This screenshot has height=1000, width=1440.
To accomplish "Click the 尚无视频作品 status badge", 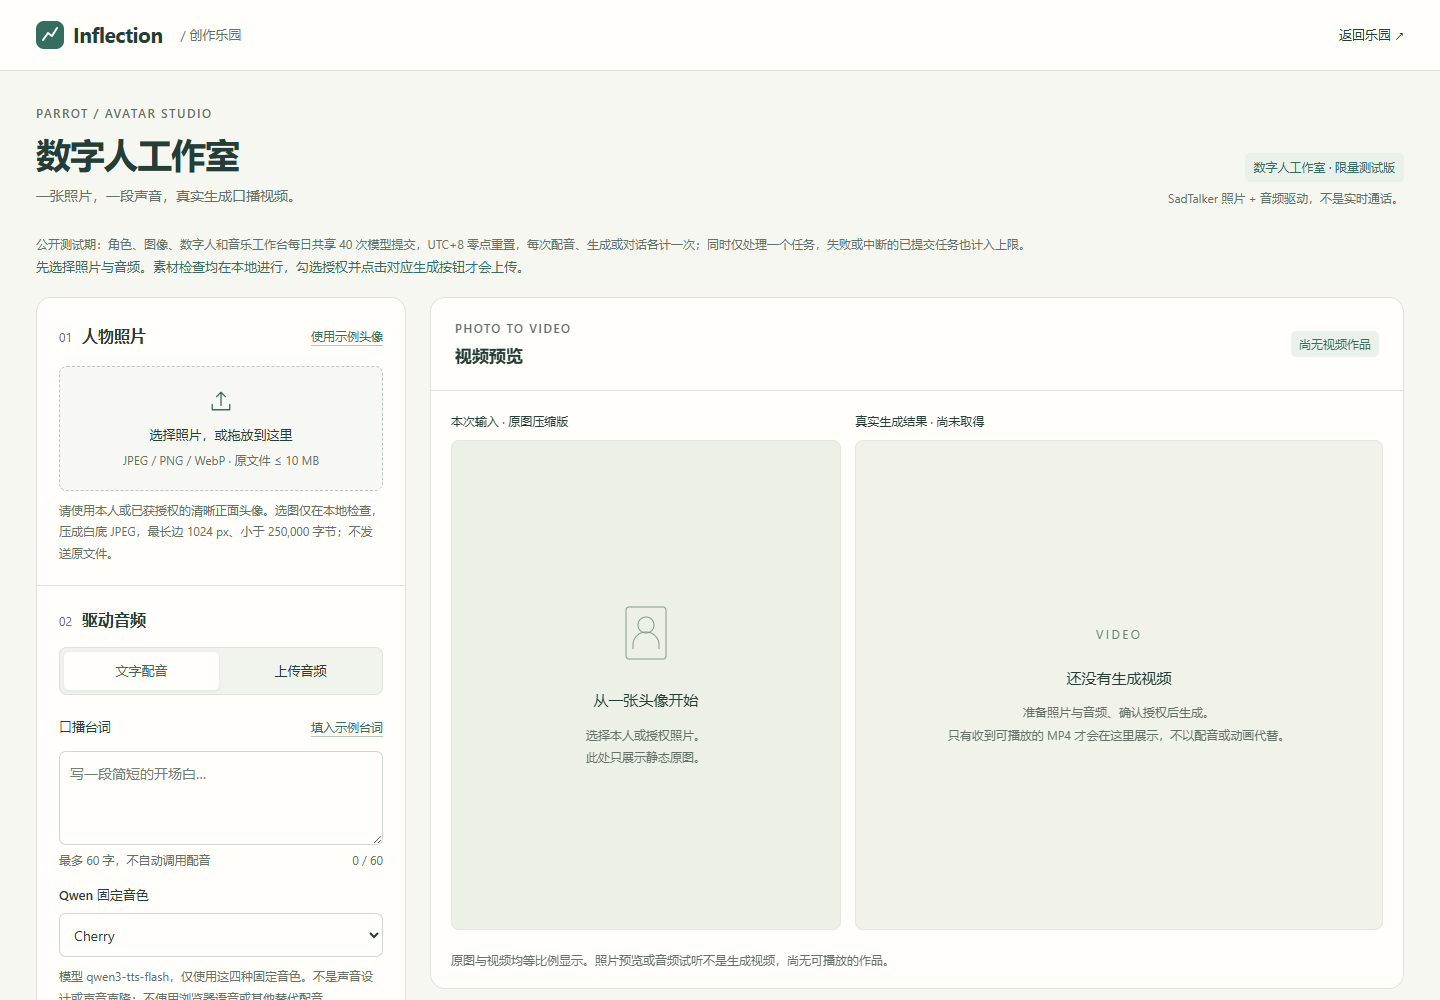I will point(1335,344).
